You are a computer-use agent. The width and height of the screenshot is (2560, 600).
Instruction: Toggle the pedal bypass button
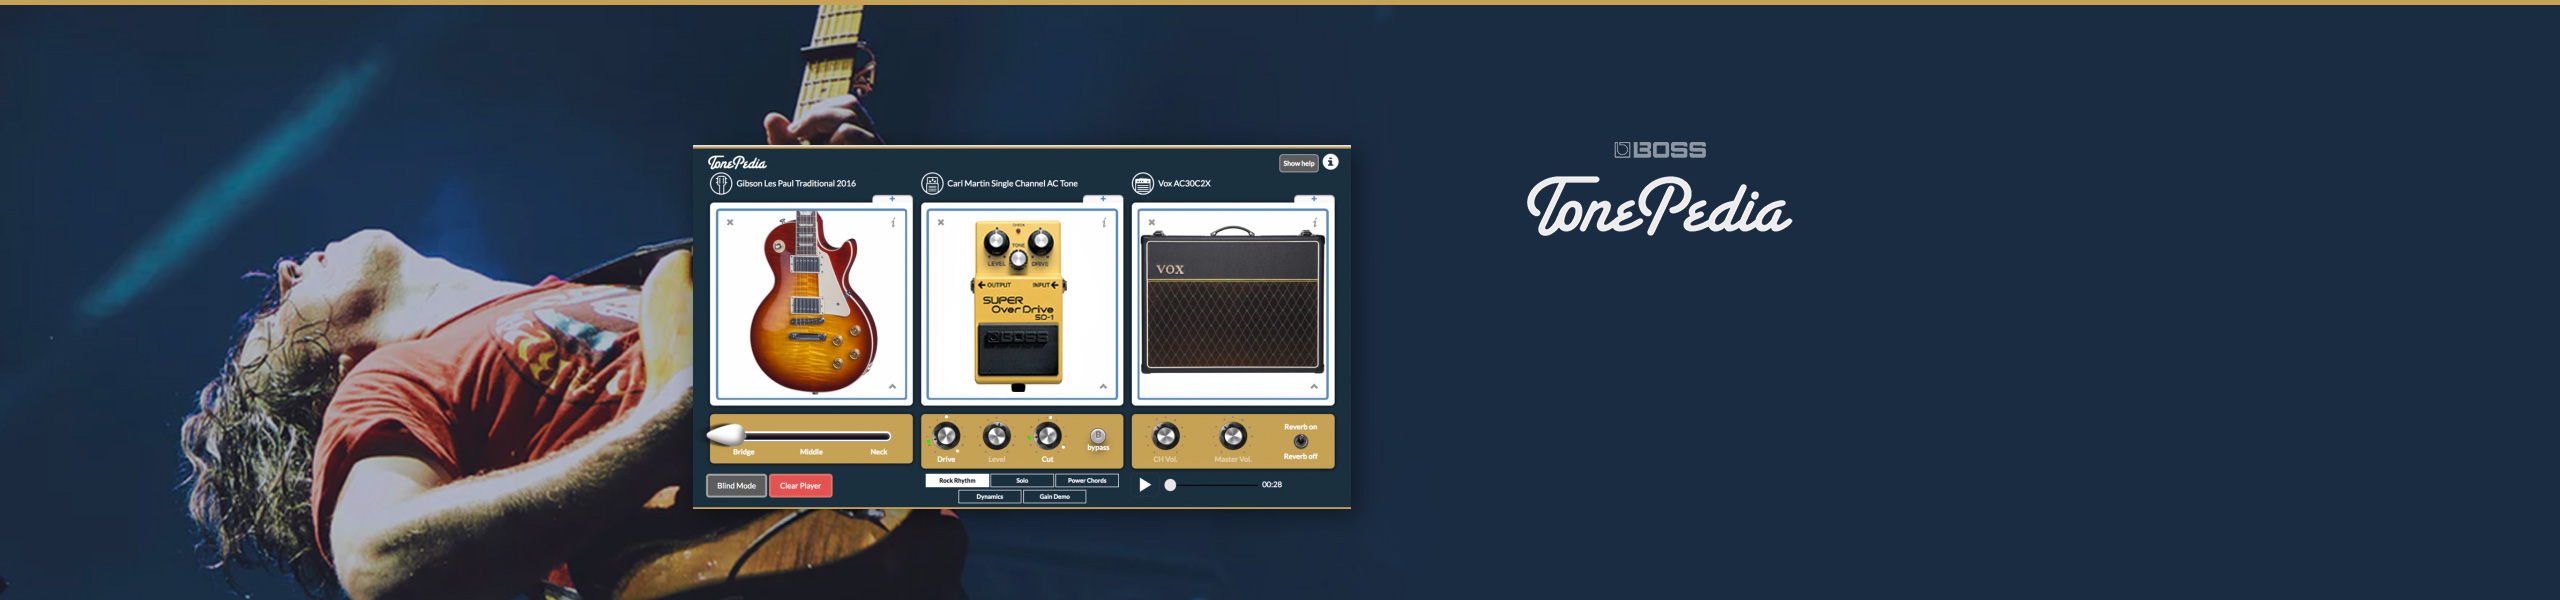[1098, 435]
